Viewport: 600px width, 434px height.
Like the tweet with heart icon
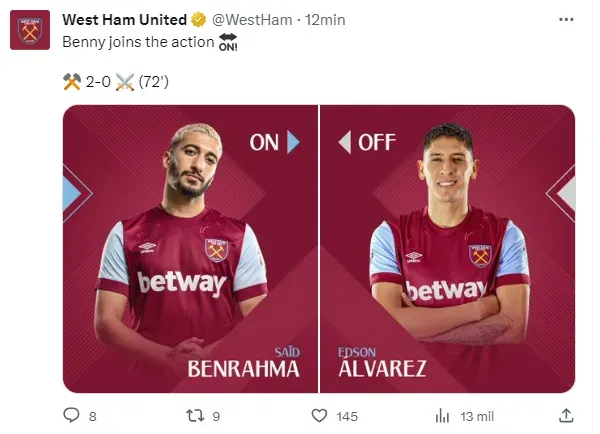(x=319, y=416)
